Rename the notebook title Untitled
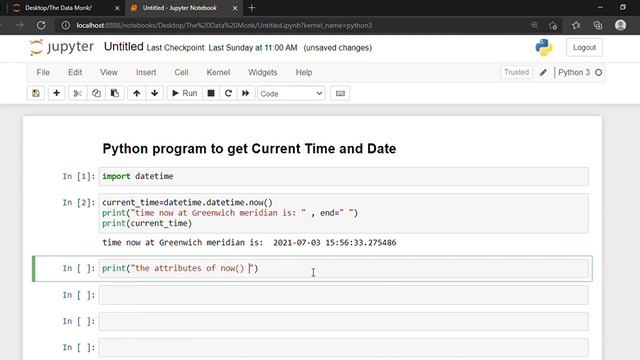This screenshot has width=640, height=360. (x=123, y=47)
